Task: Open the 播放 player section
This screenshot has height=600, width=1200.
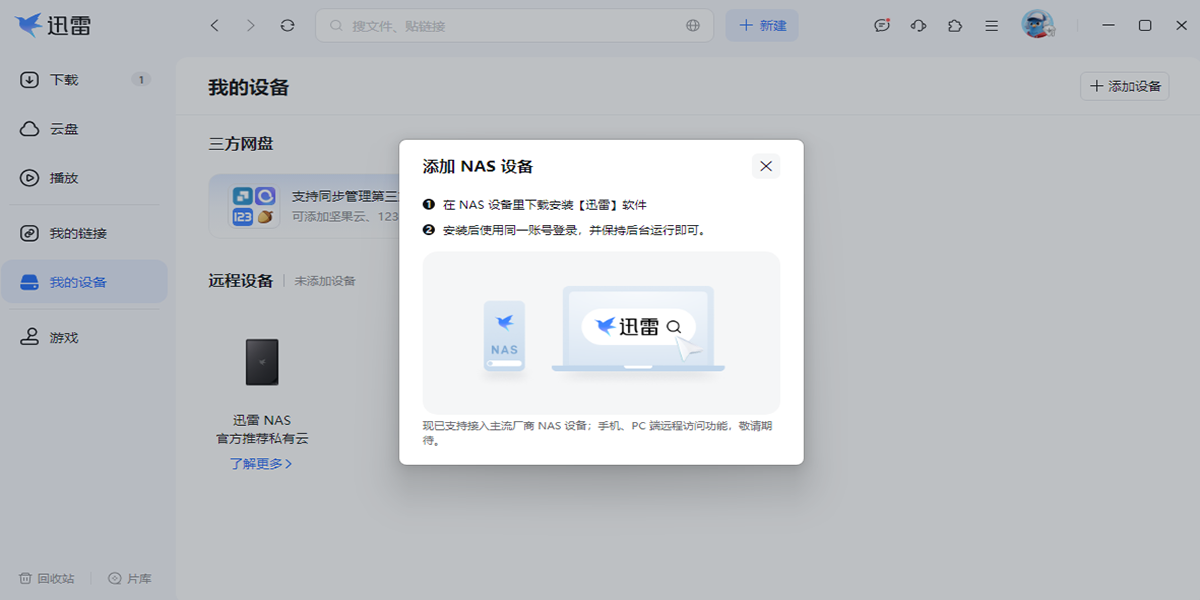Action: pos(84,178)
